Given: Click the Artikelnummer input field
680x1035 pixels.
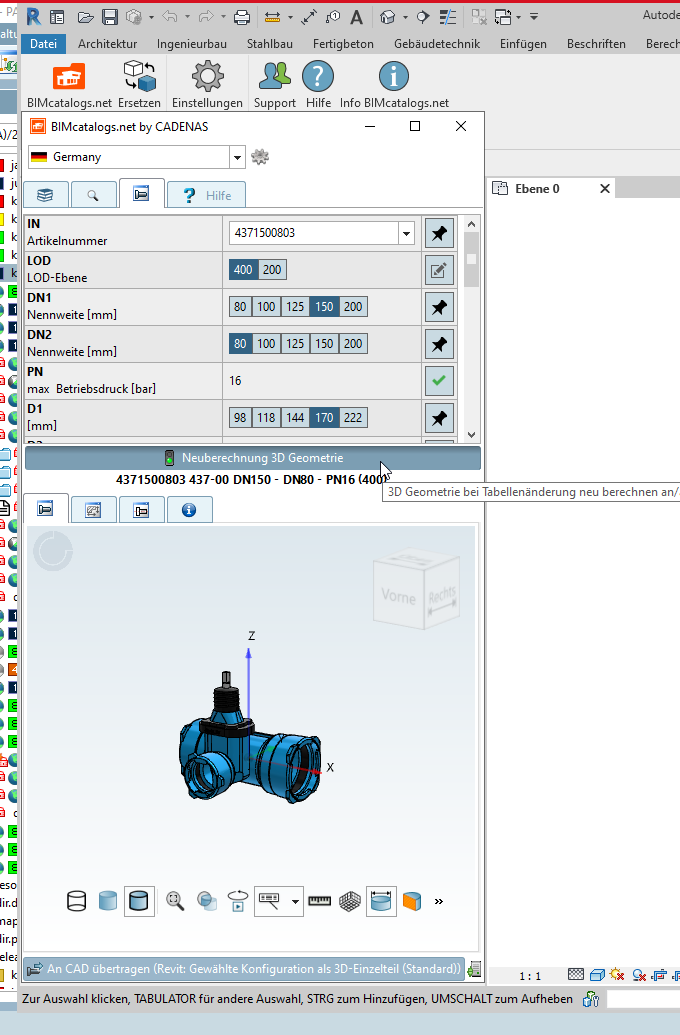Looking at the screenshot, I should click(314, 233).
